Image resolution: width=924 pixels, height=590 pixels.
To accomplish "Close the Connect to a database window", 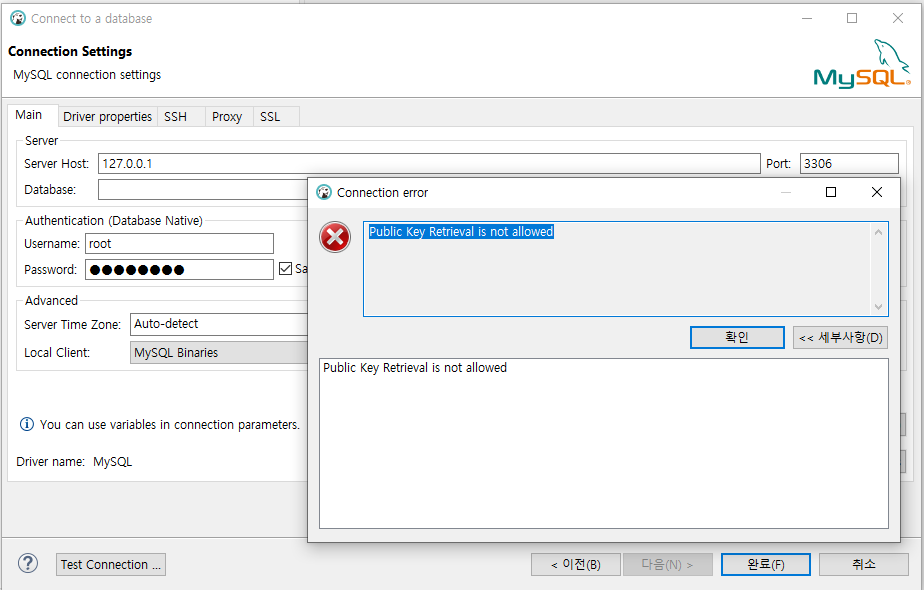I will pyautogui.click(x=897, y=18).
